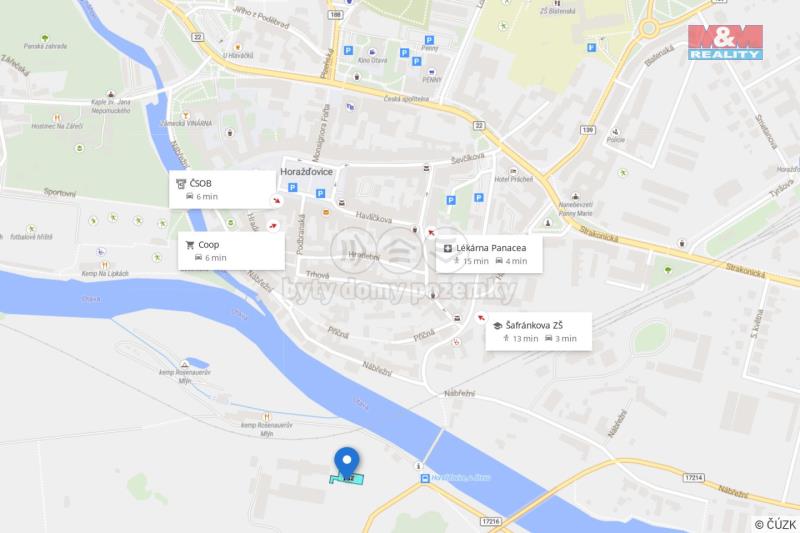Click the Hotel Prácheň marker
The height and width of the screenshot is (533, 800).
point(513,171)
